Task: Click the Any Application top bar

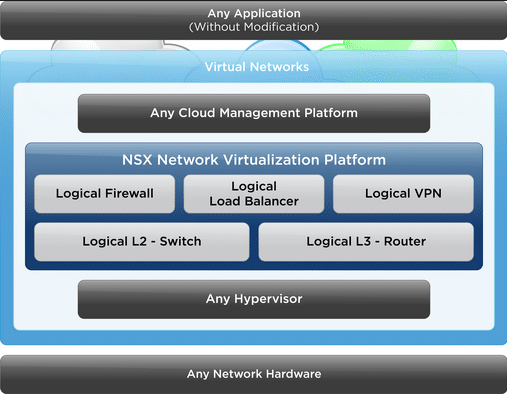Action: pyautogui.click(x=253, y=20)
